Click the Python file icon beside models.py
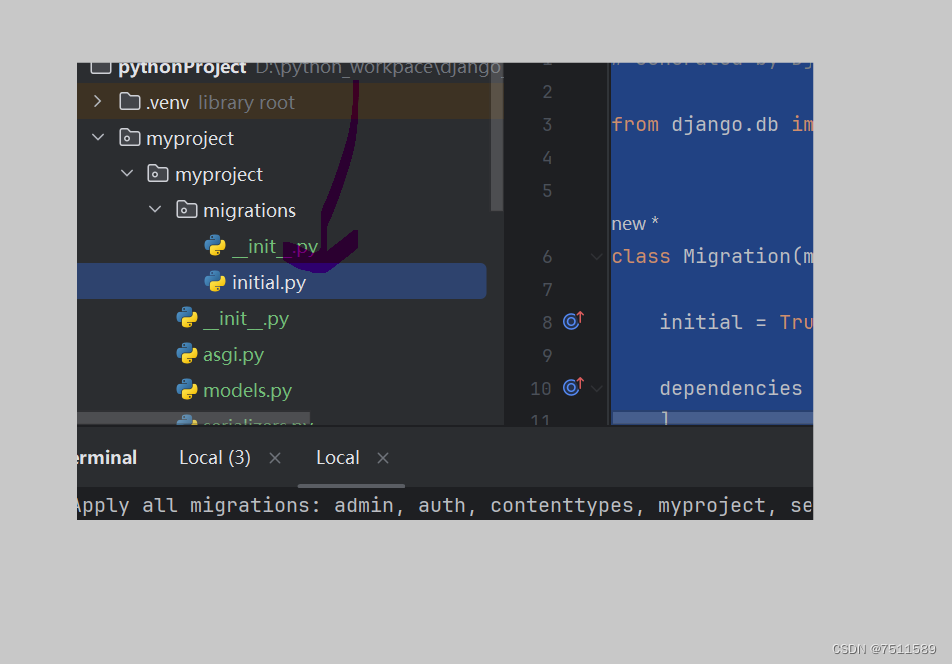The image size is (952, 664). pyautogui.click(x=188, y=390)
